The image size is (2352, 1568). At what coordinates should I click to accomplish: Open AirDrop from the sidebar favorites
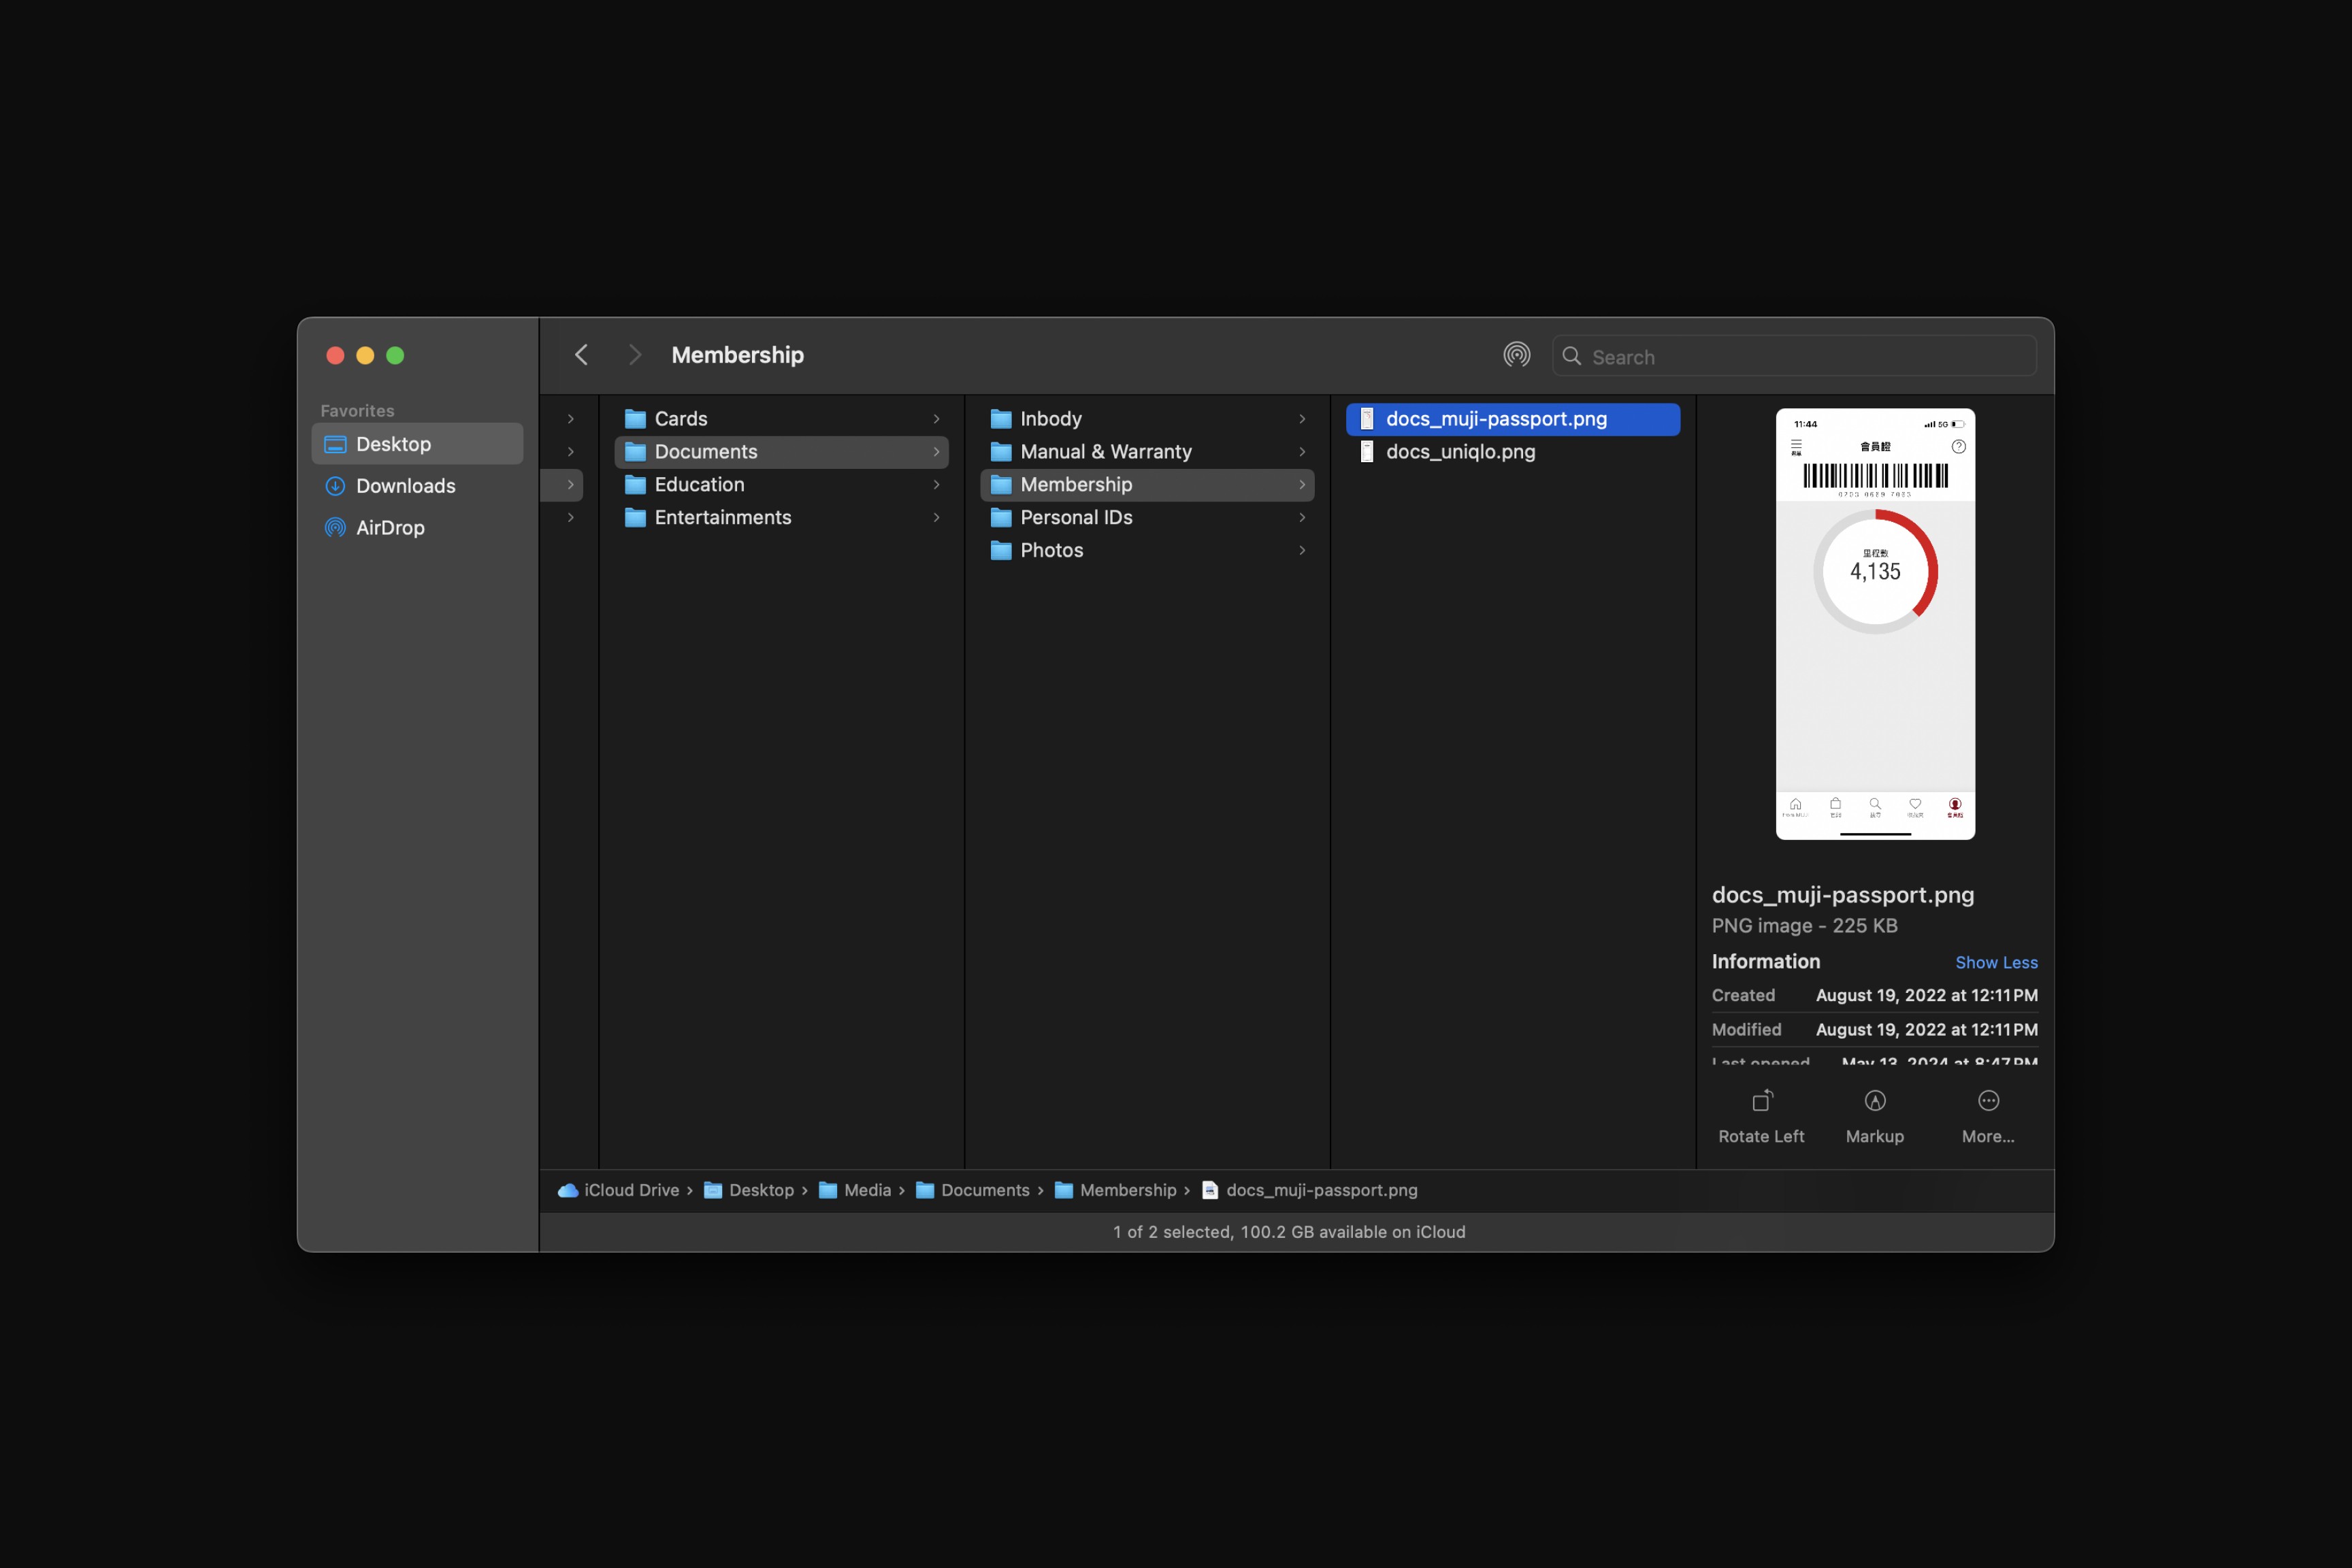(390, 528)
